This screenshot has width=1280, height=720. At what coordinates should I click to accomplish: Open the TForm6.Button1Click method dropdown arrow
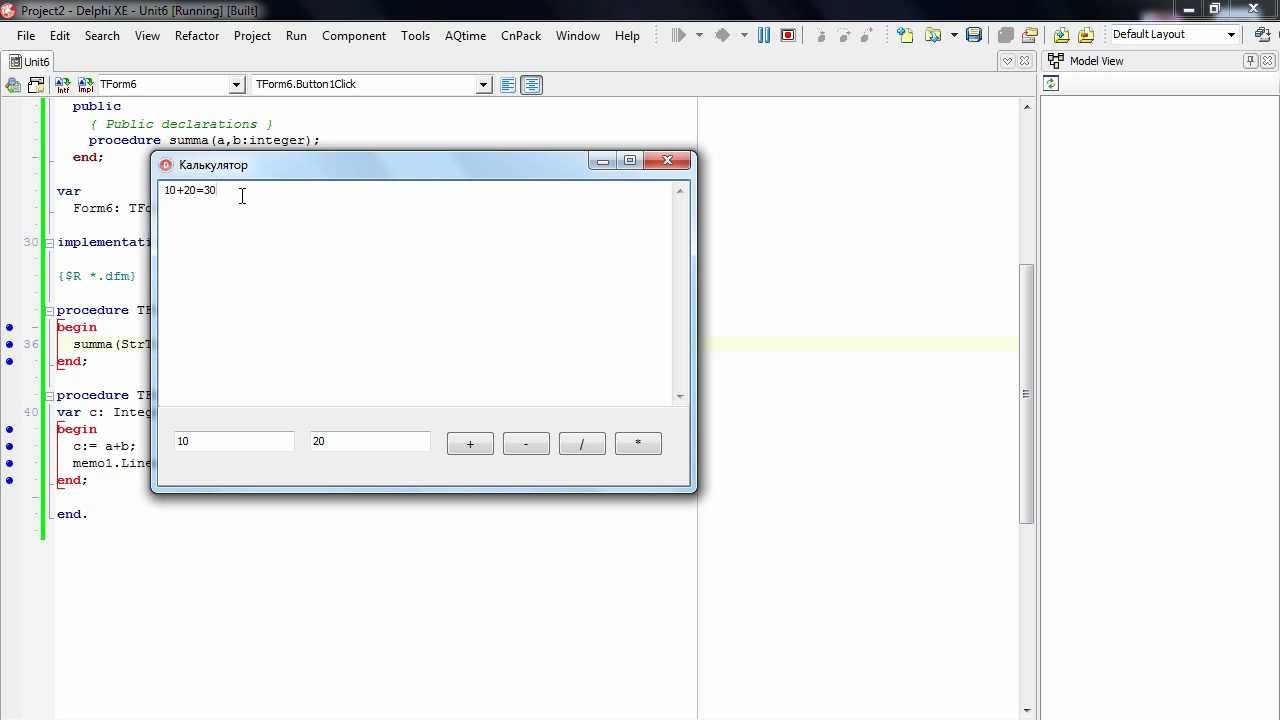[x=483, y=85]
